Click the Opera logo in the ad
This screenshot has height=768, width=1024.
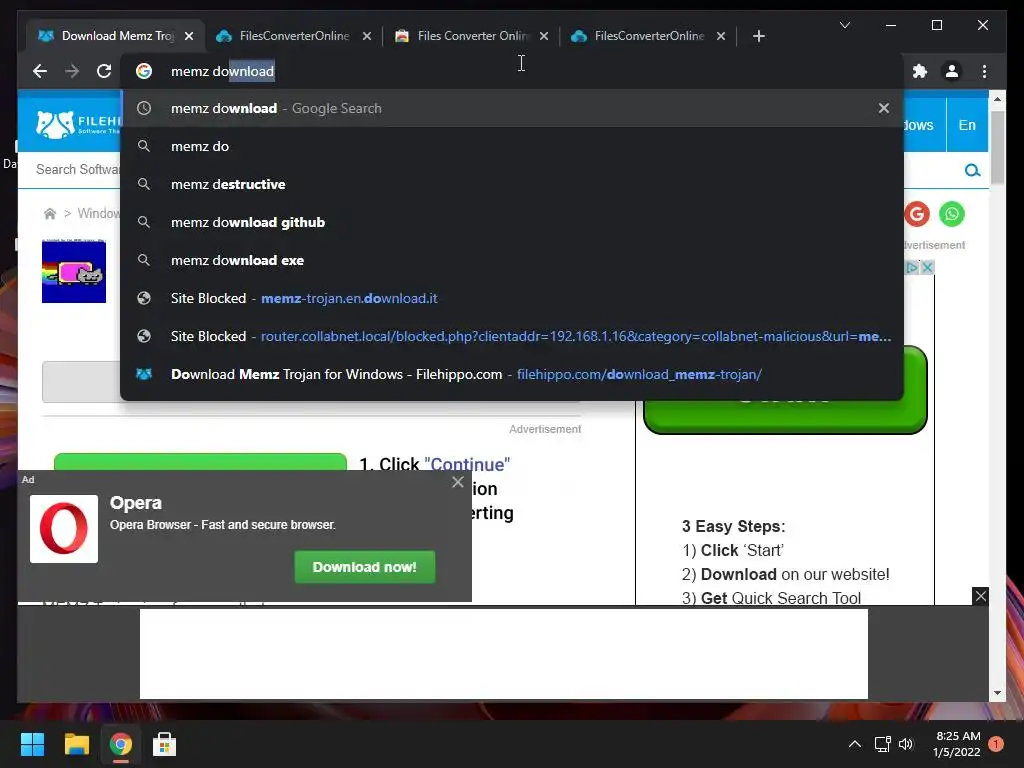pos(64,528)
